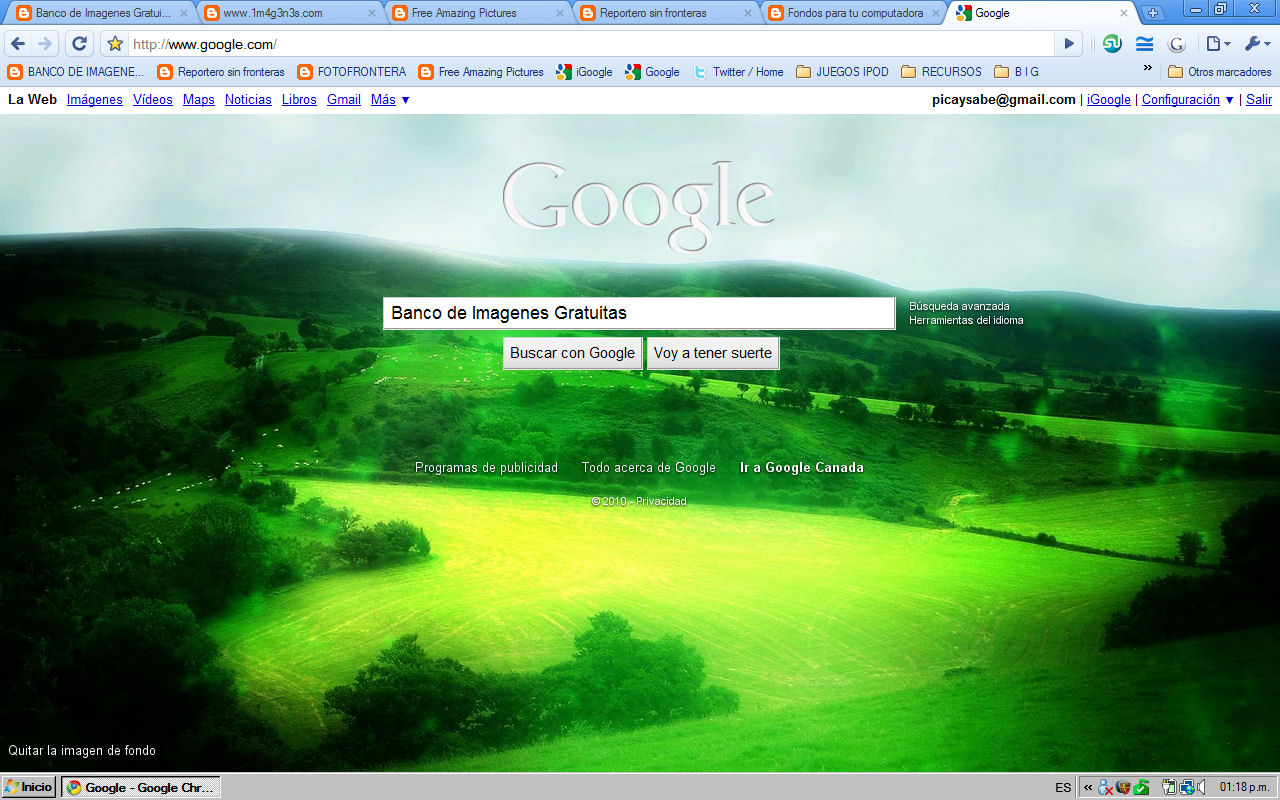The height and width of the screenshot is (800, 1280).
Task: Open the StumbleUpon extension icon
Action: click(1112, 44)
